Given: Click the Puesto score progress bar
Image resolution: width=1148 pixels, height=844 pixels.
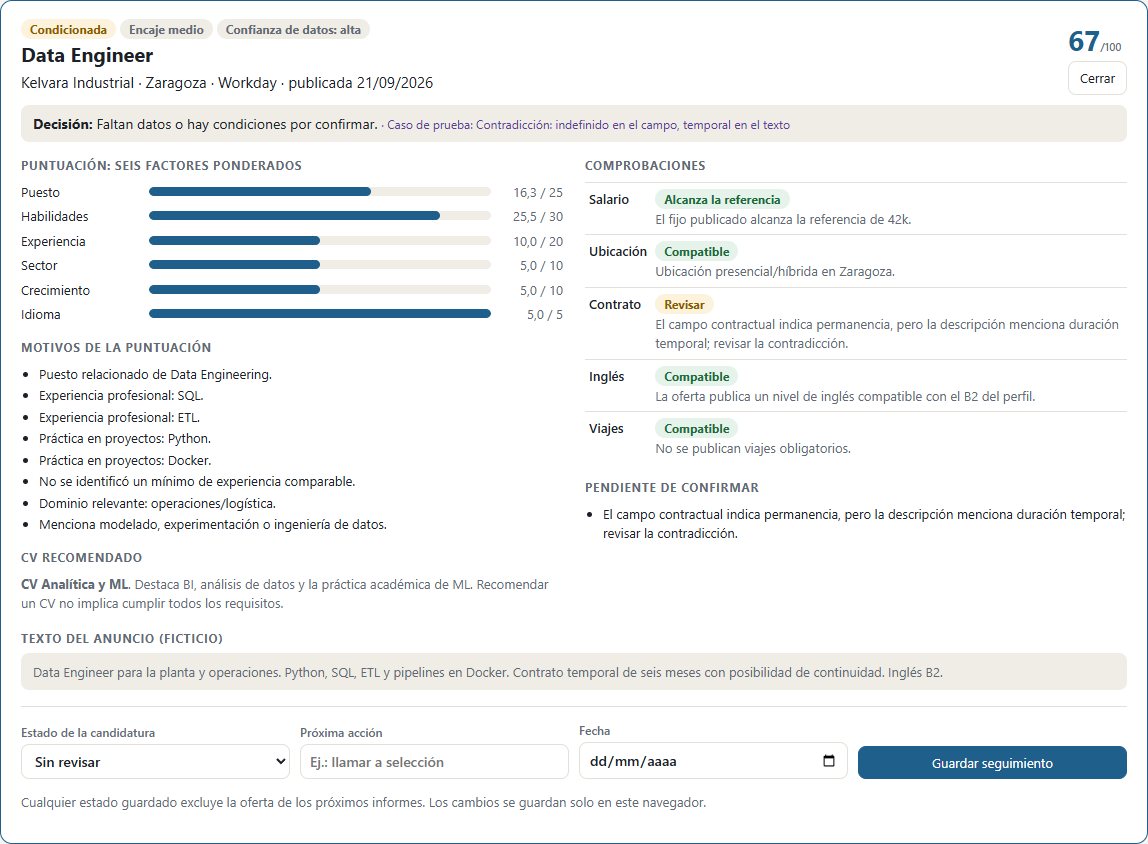Looking at the screenshot, I should [x=320, y=192].
